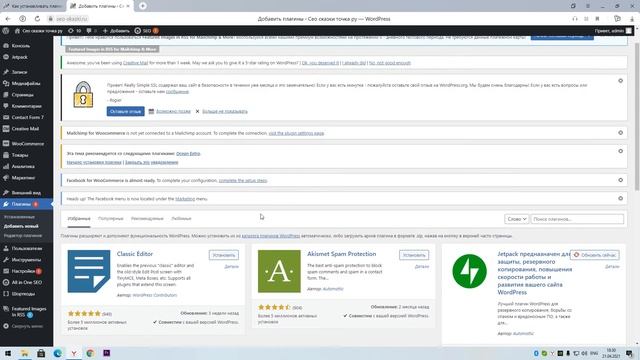Screen dimensions: 640x360
Task: Dismiss the Really Simple SSL notice
Action: (620, 81)
